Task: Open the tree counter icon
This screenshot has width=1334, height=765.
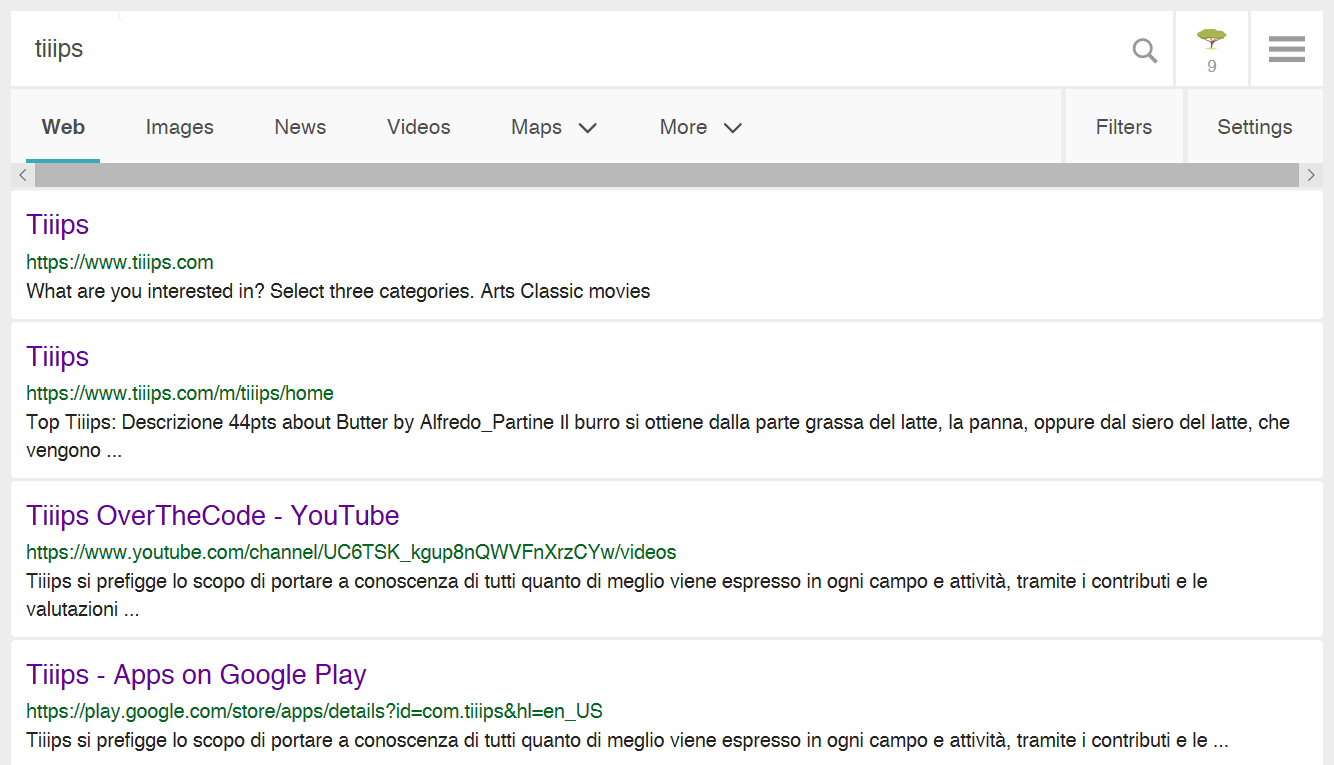Action: (x=1211, y=50)
